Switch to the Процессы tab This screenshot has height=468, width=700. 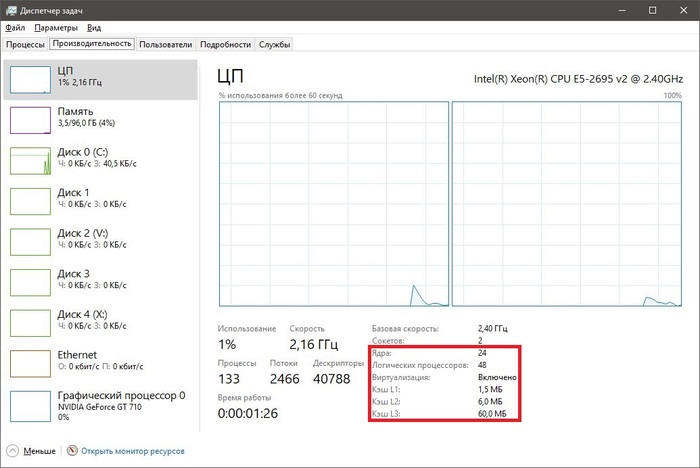click(x=25, y=45)
